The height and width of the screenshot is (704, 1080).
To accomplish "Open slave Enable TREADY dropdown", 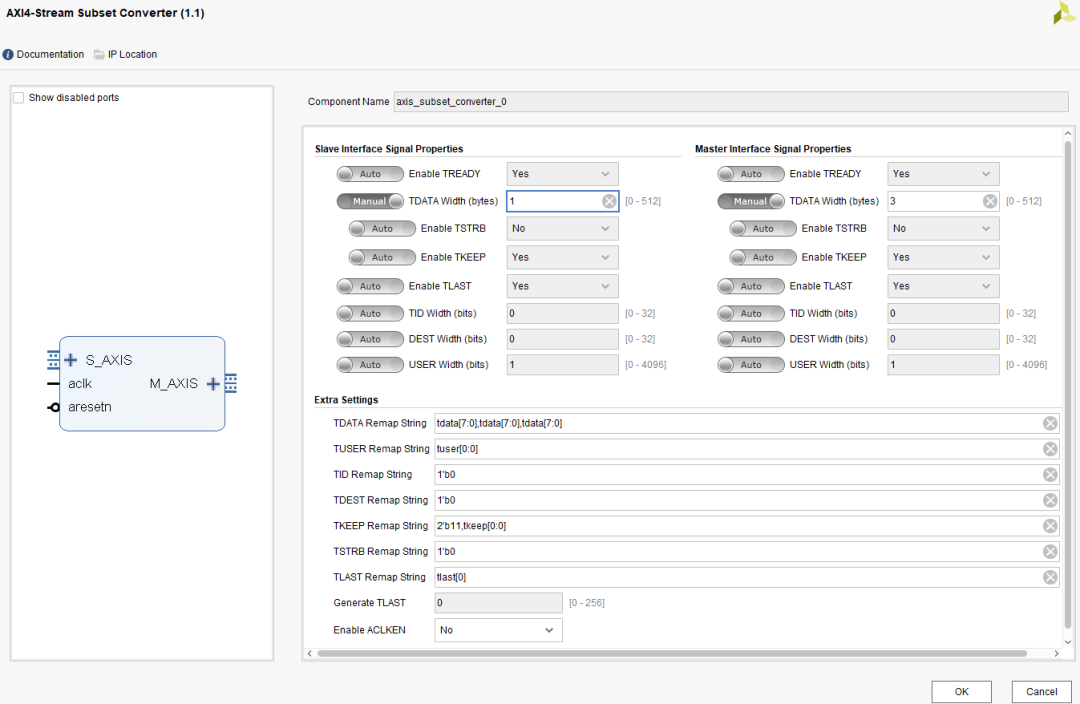I will click(562, 174).
